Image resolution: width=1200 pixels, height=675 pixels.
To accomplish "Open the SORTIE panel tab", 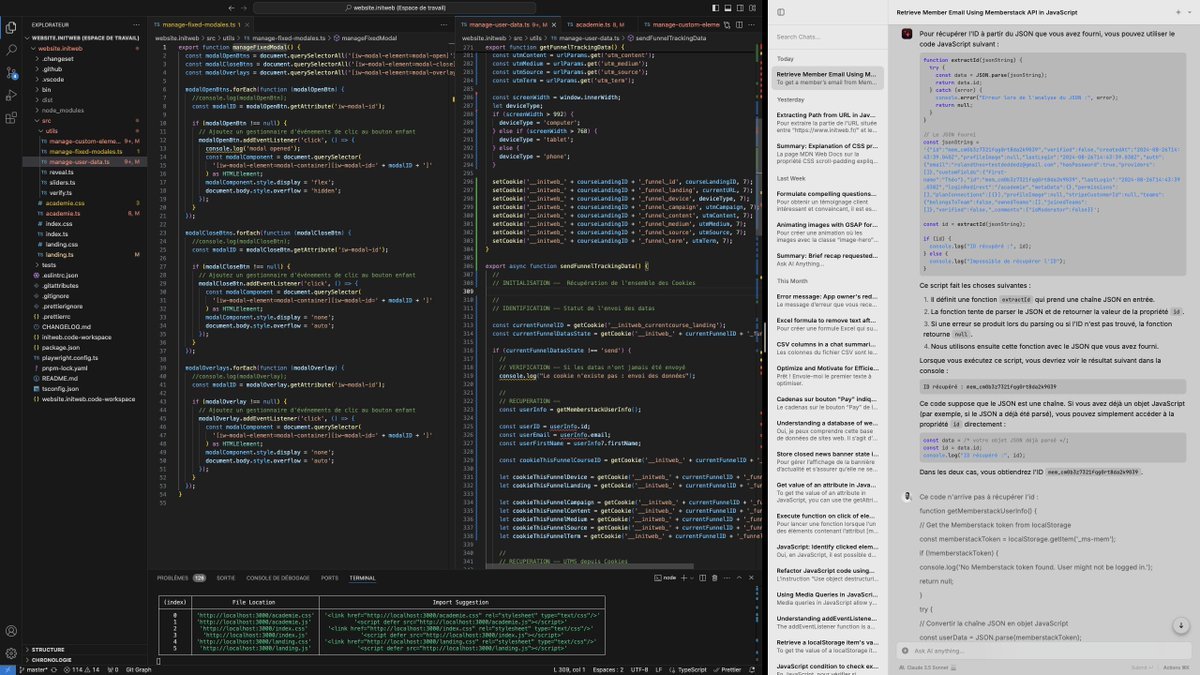I will 226,577.
